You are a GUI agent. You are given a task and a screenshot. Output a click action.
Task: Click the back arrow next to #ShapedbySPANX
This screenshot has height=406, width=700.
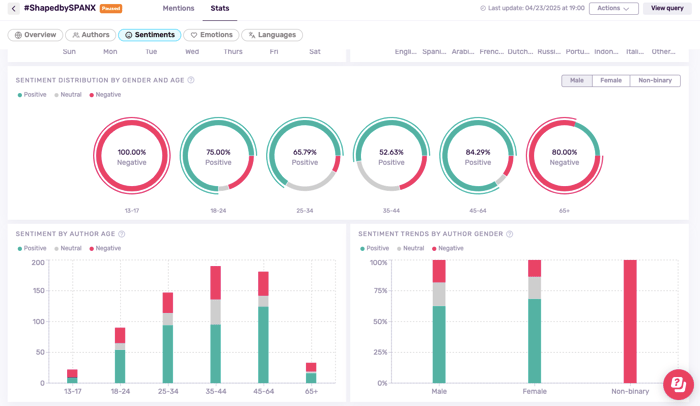tap(14, 9)
